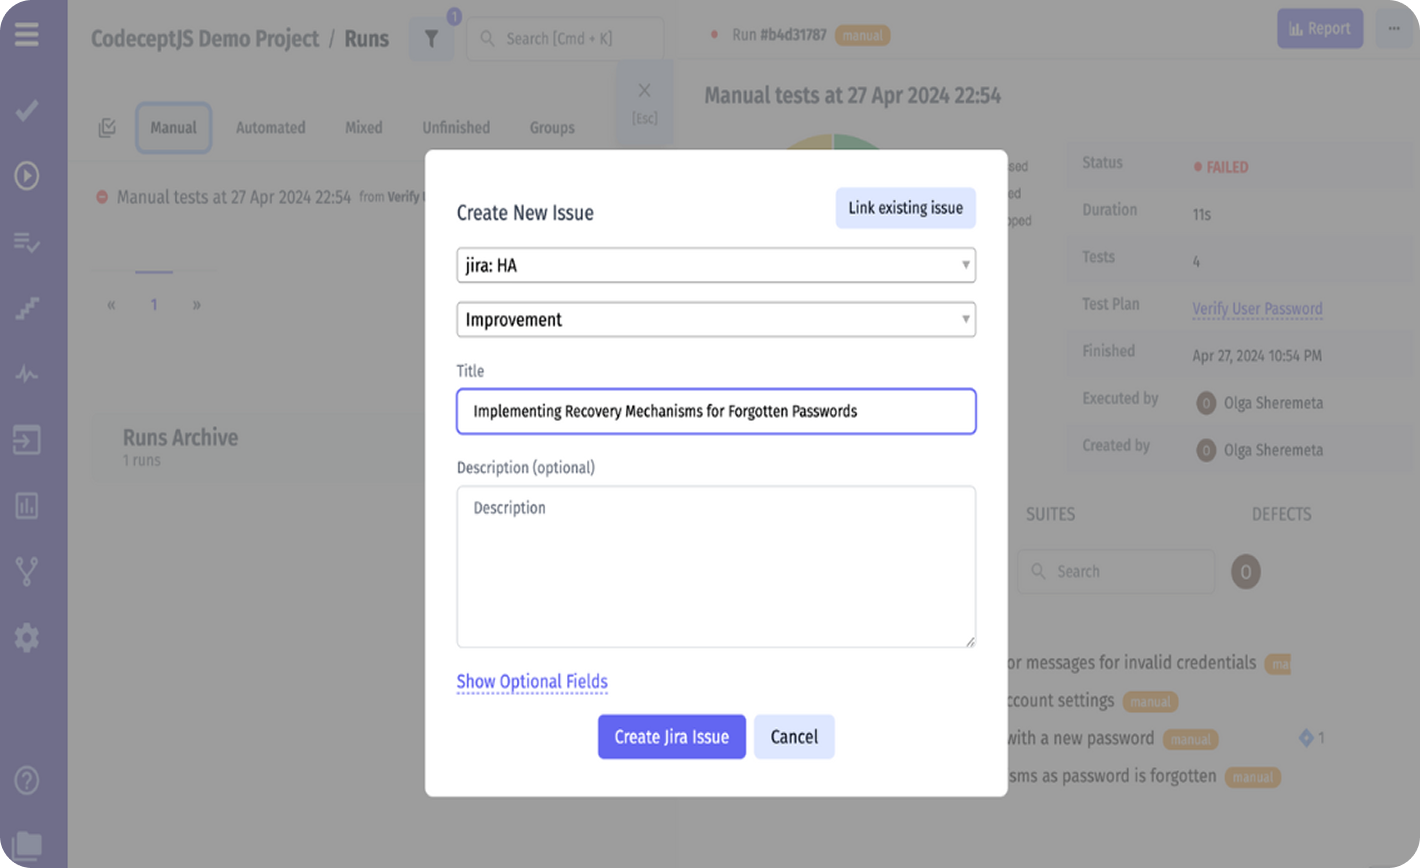Screen dimensions: 1420x868
Task: Expand Show Optional Fields
Action: pyautogui.click(x=532, y=682)
